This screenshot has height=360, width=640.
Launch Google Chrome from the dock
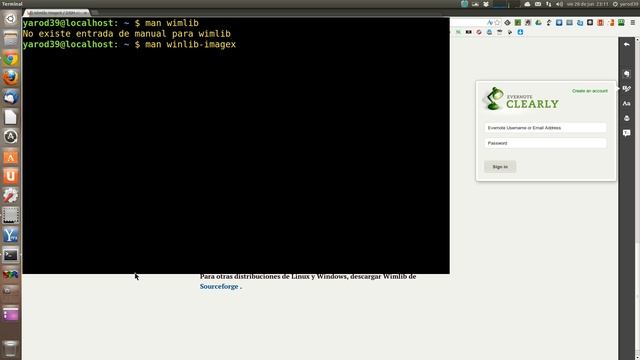coord(11,59)
